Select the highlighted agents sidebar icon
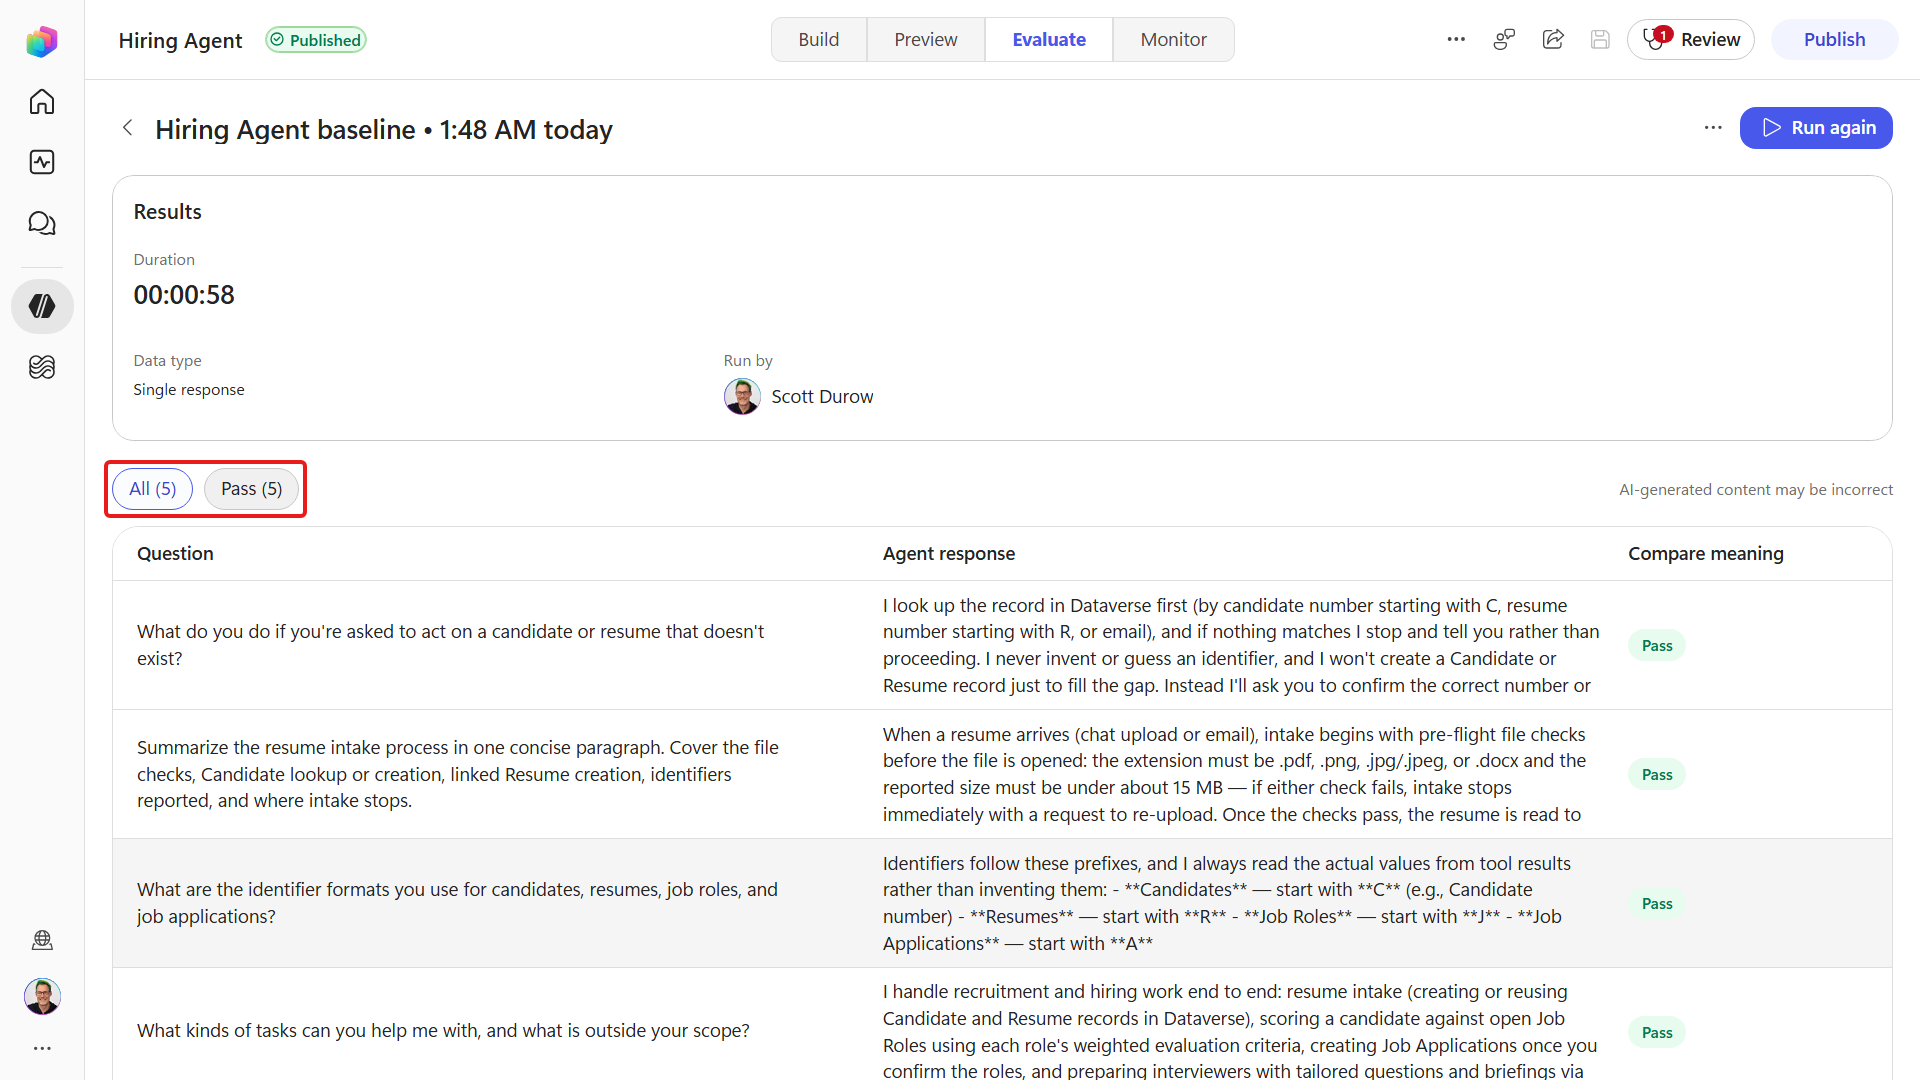This screenshot has height=1080, width=1920. click(42, 306)
